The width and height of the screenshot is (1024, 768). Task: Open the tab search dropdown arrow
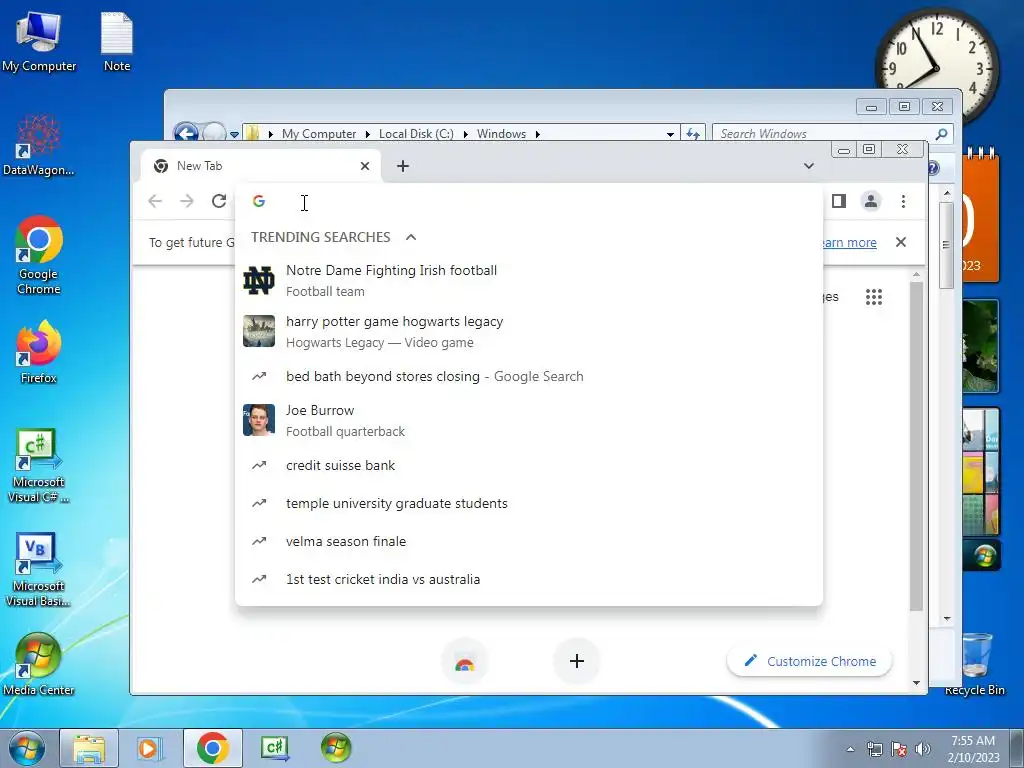(x=808, y=166)
